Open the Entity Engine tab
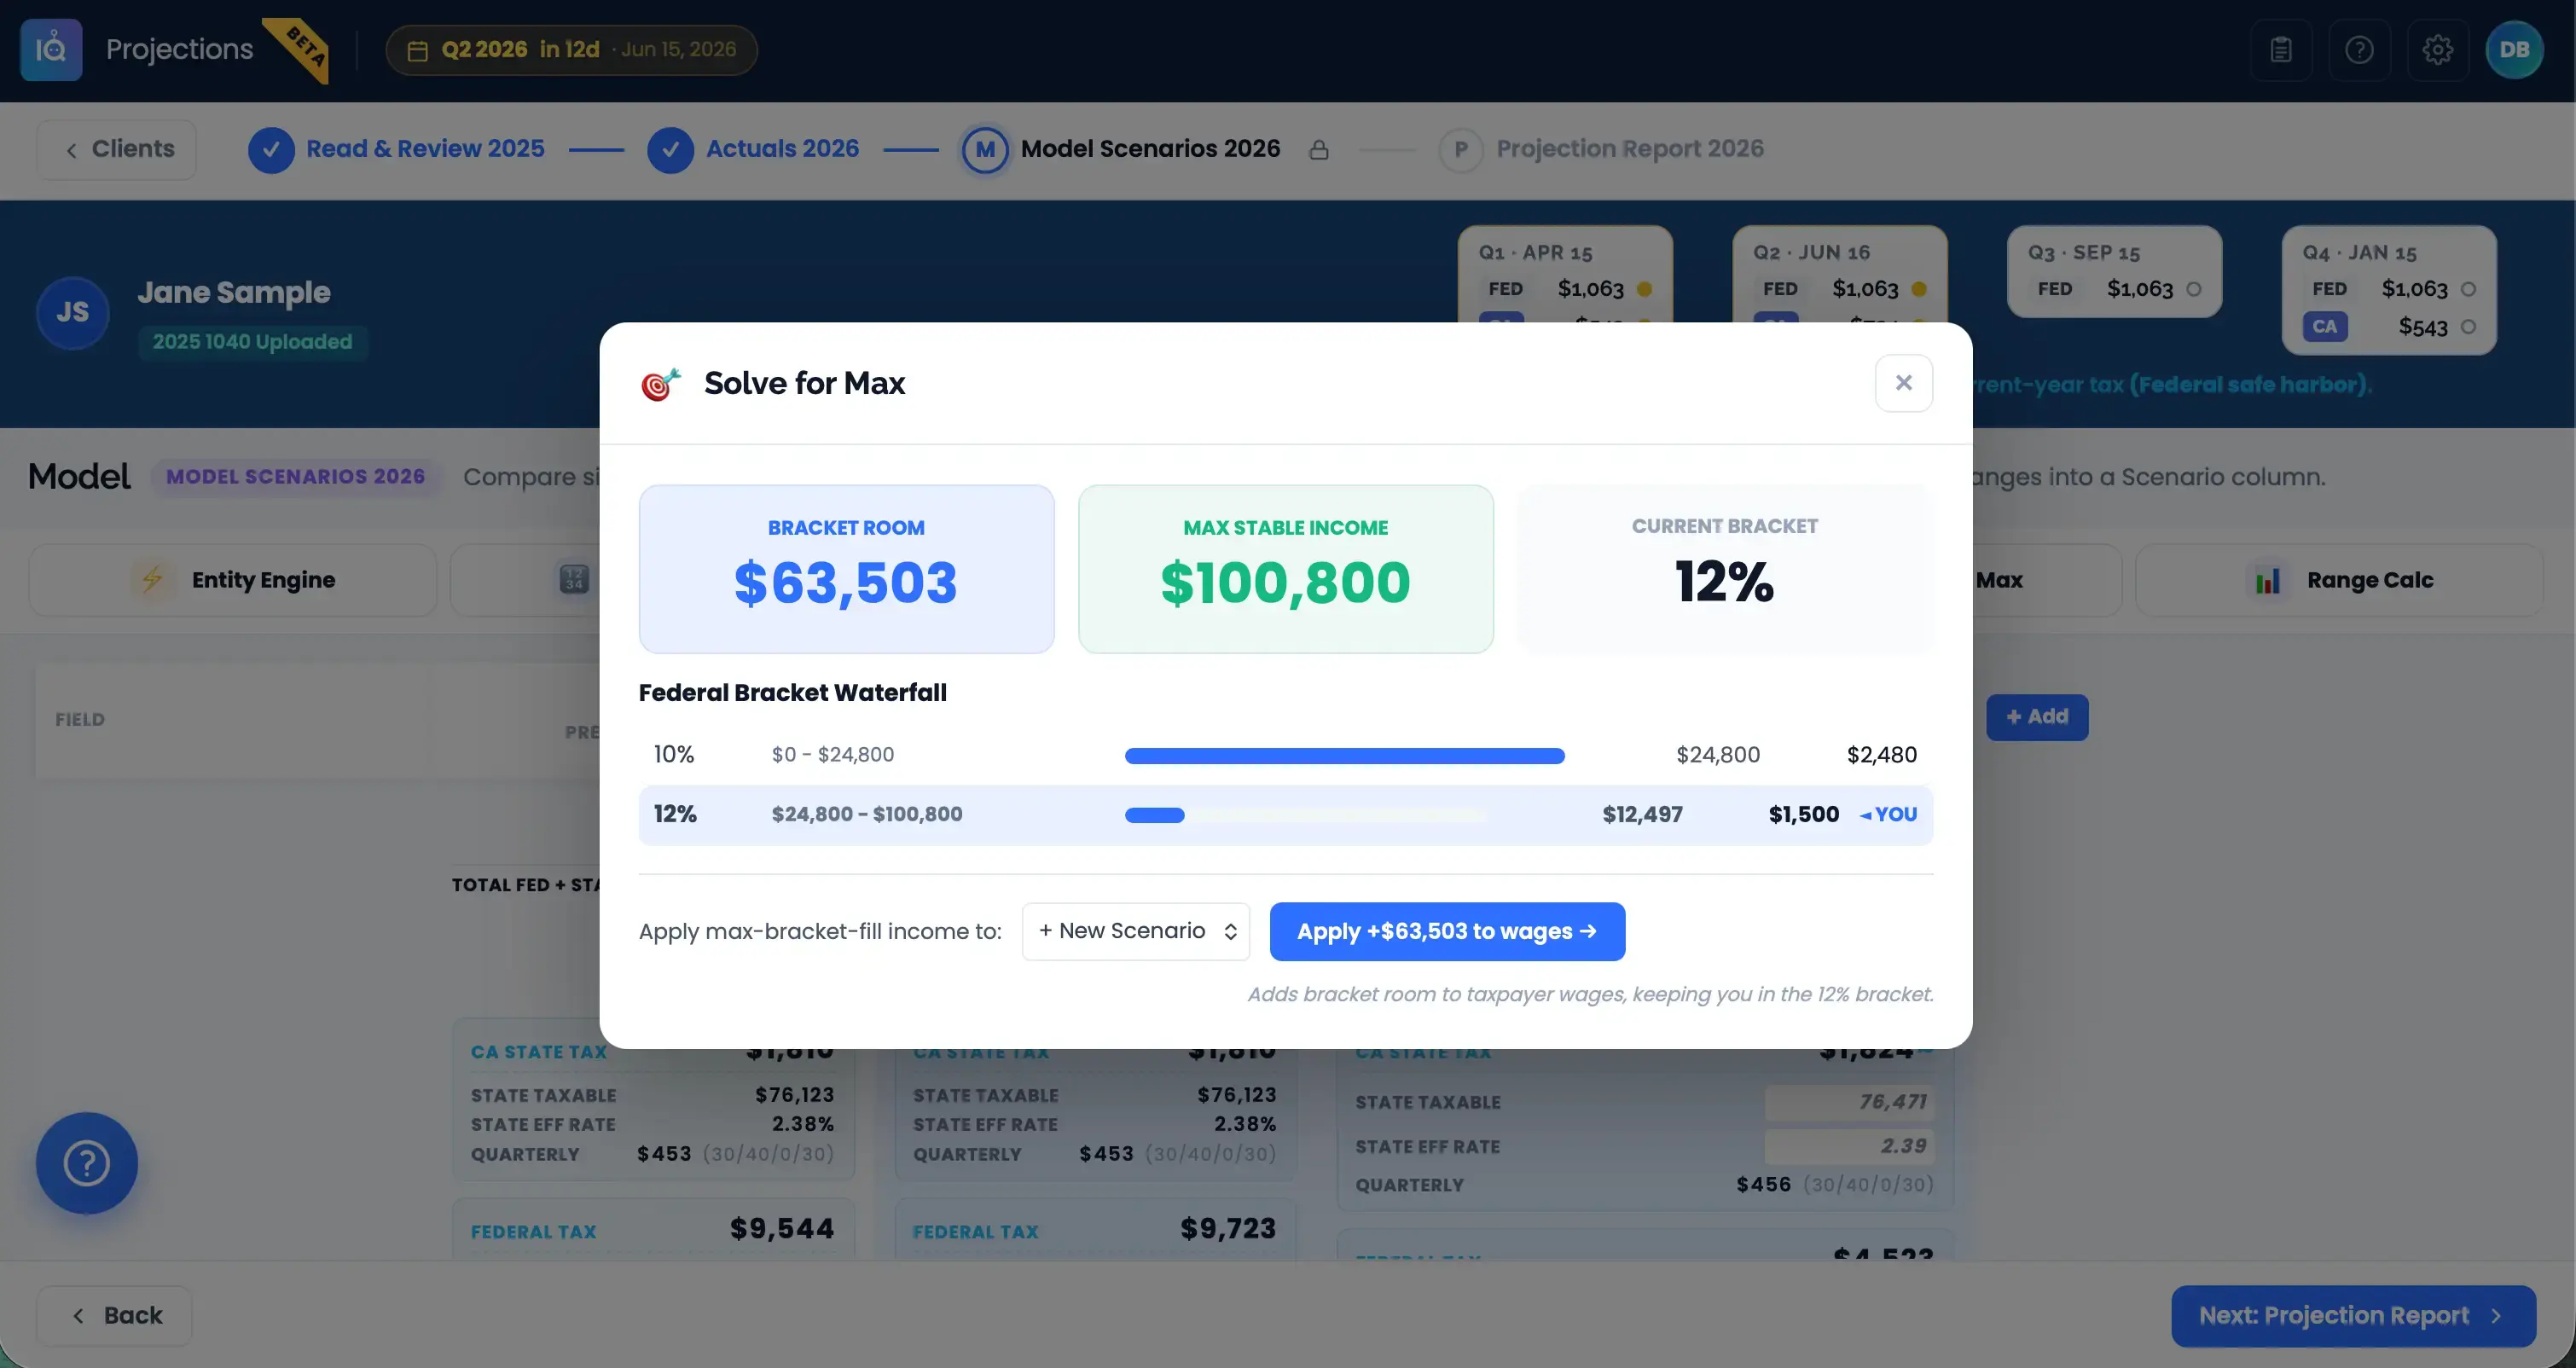2576x1368 pixels. tap(233, 580)
